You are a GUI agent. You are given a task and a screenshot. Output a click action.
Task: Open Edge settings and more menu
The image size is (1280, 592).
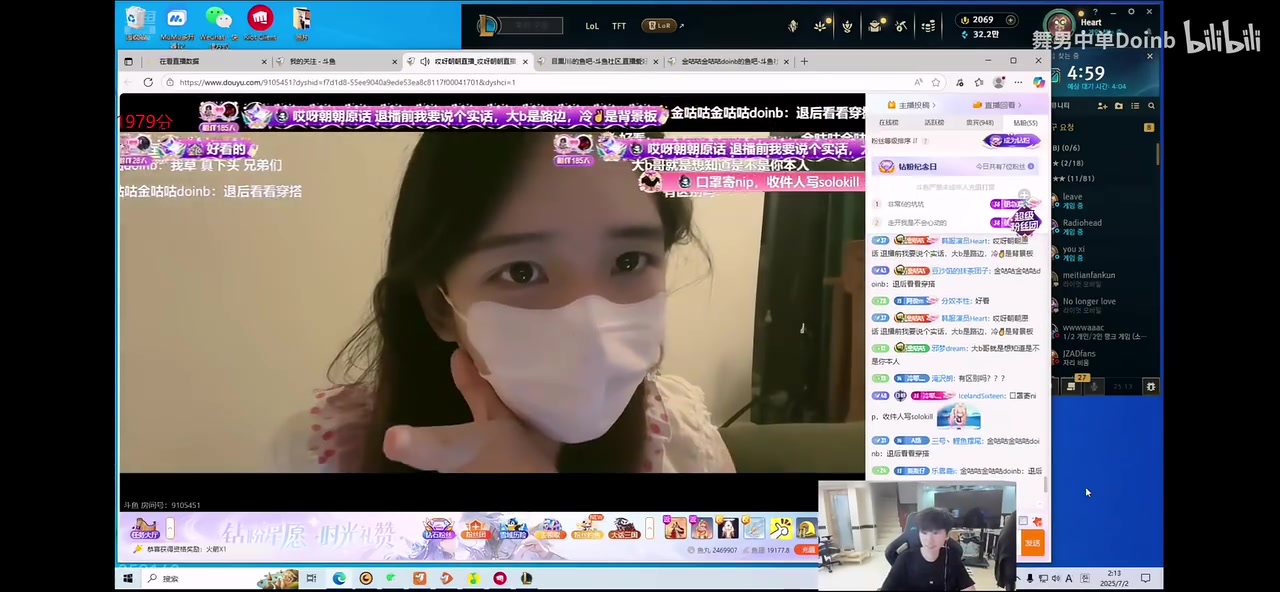[x=1017, y=82]
